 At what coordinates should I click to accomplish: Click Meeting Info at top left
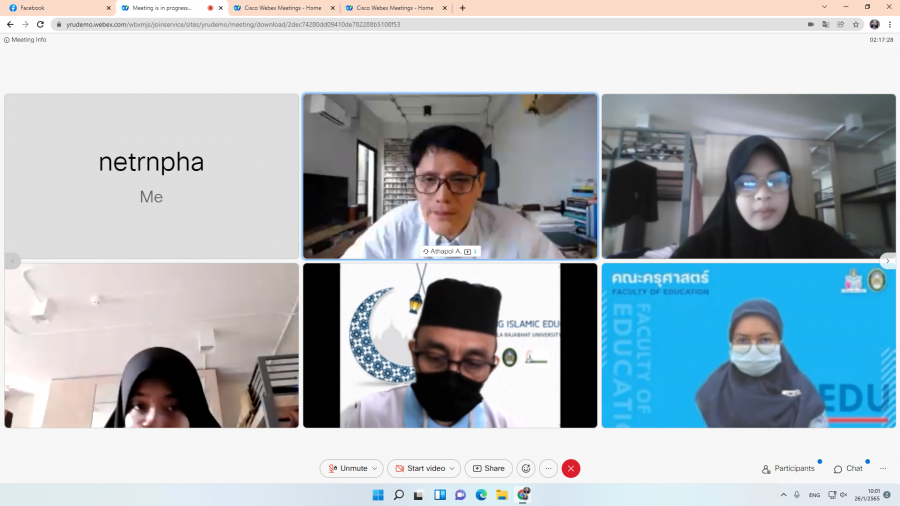click(x=26, y=40)
